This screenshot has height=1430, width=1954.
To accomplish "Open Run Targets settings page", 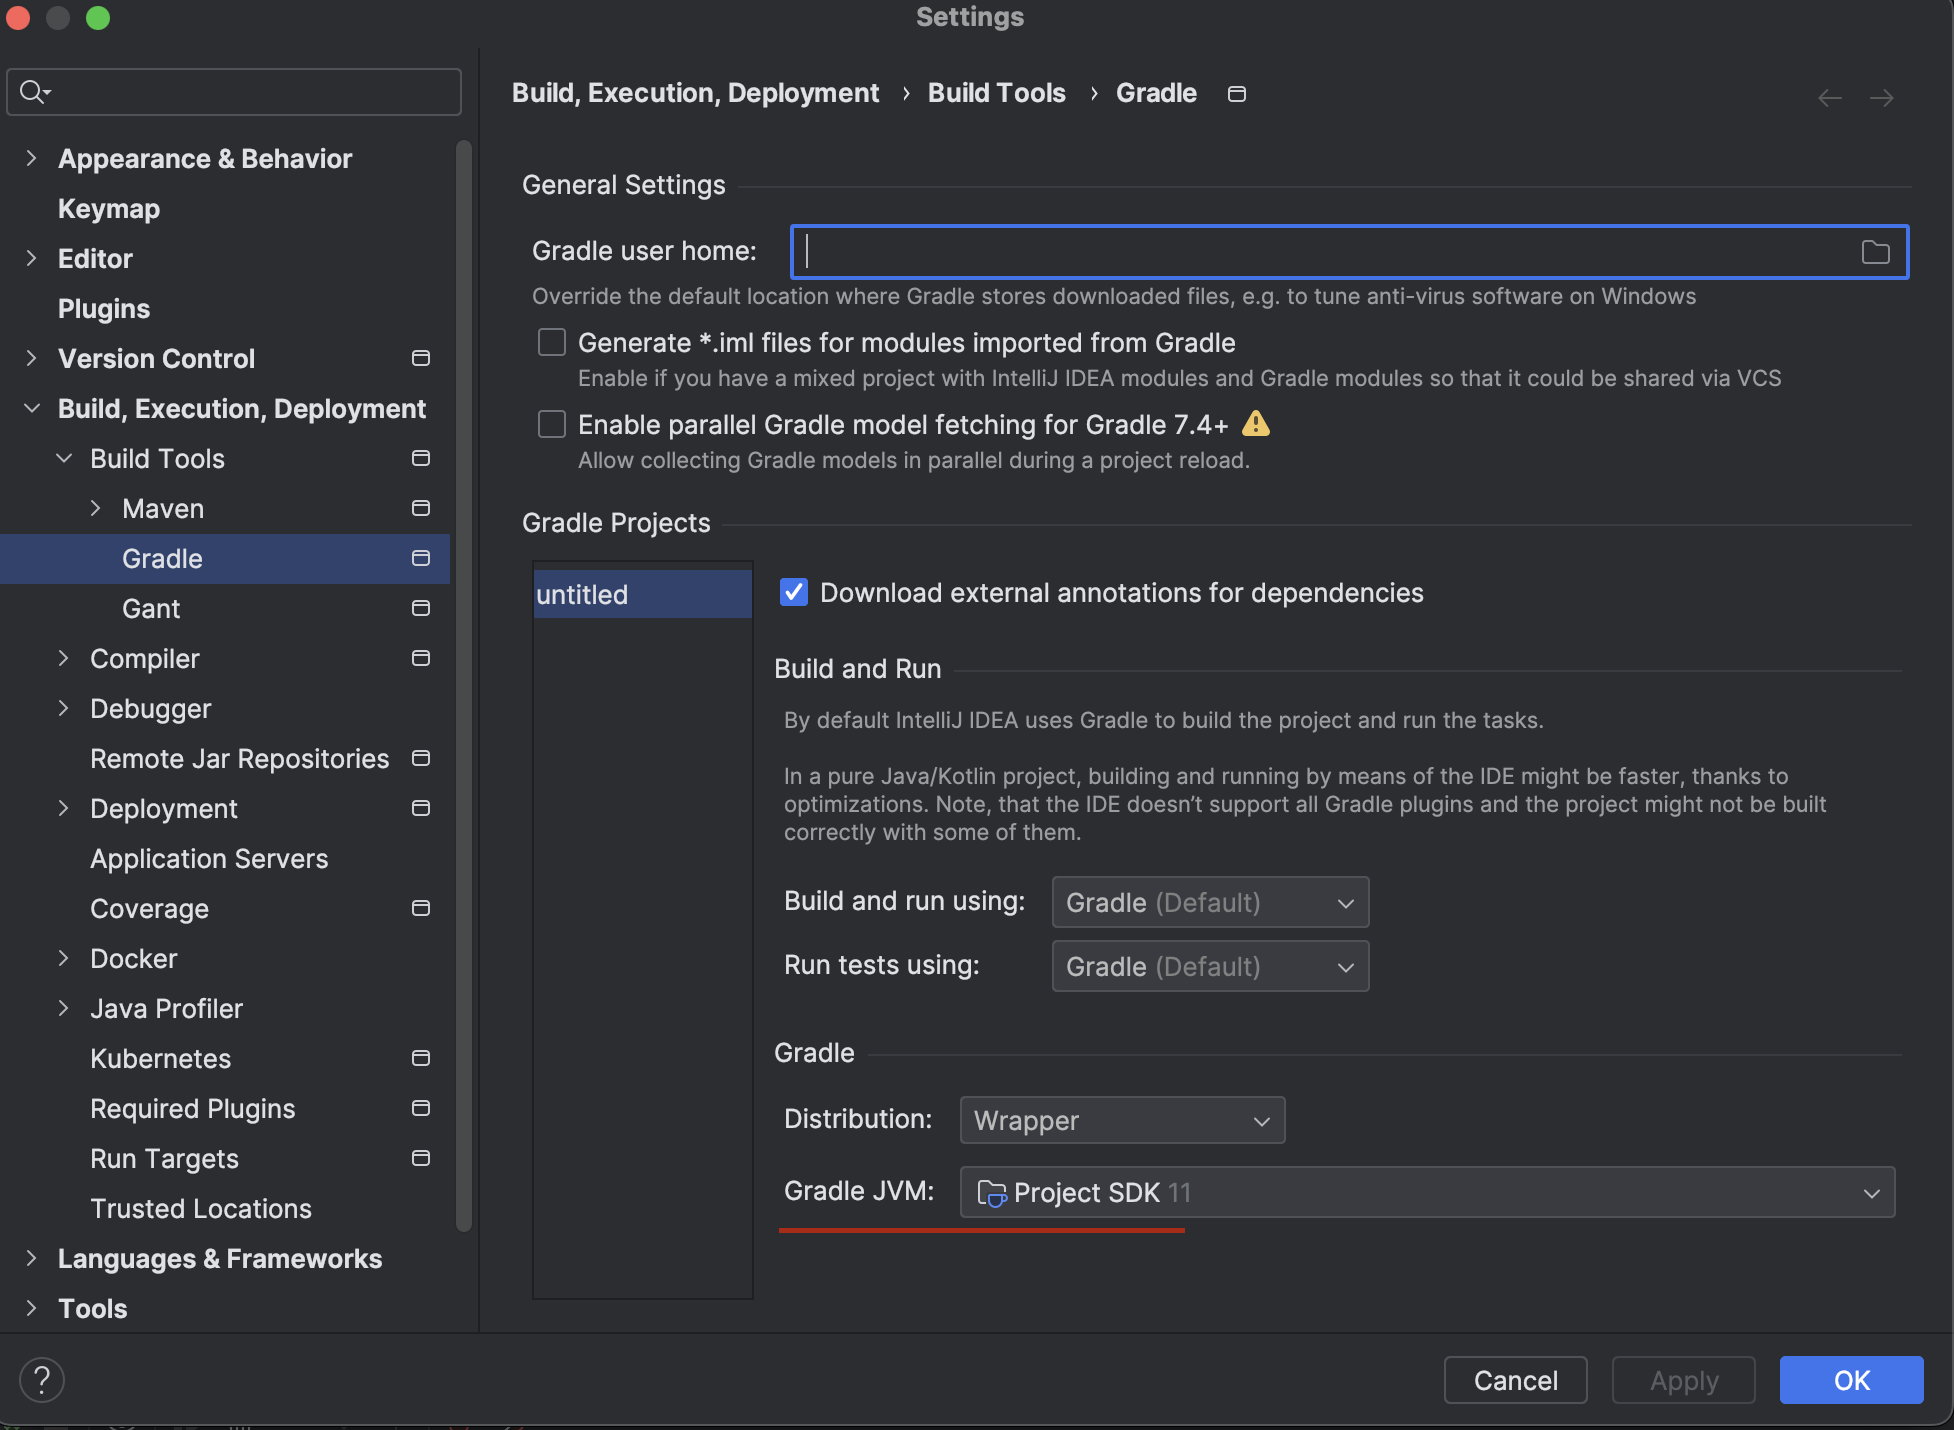I will tap(164, 1158).
